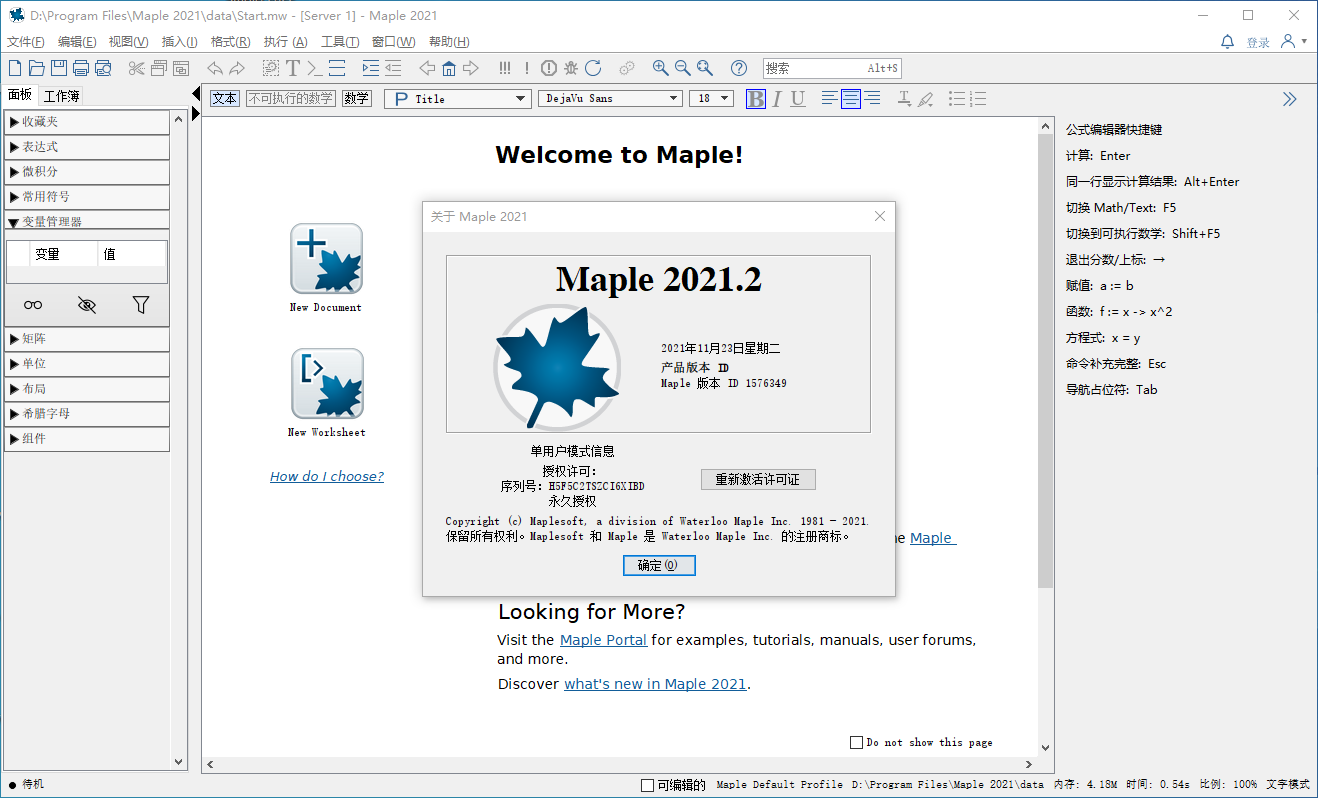Click the print toolbar icon
1318x798 pixels.
pos(81,68)
